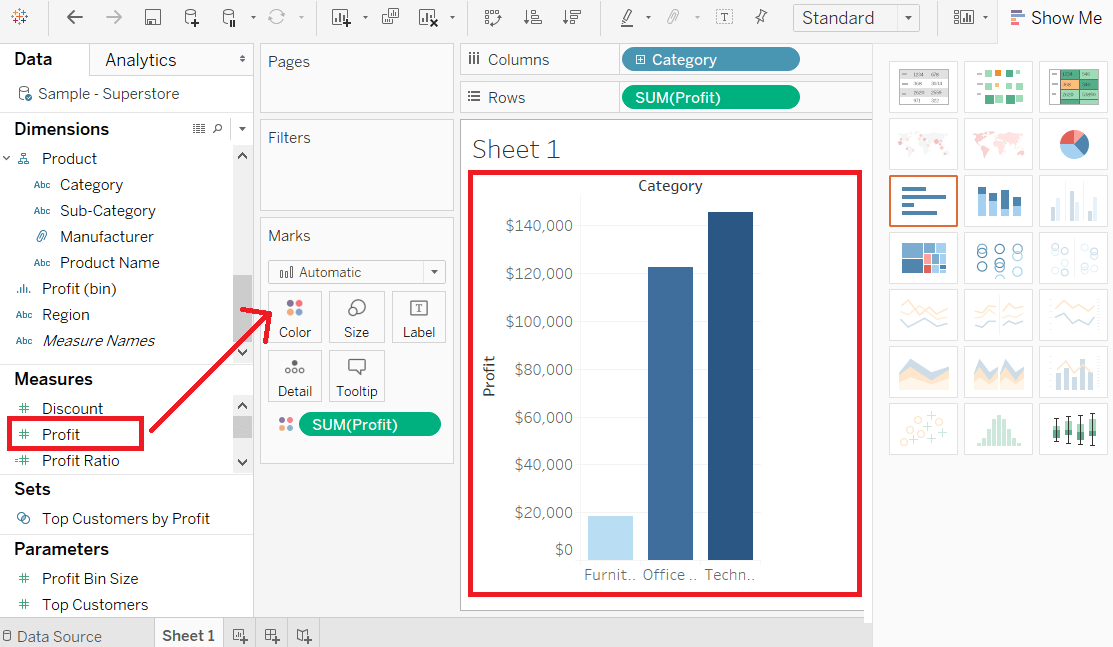Click the Color marks card button
The height and width of the screenshot is (647, 1113).
[295, 317]
